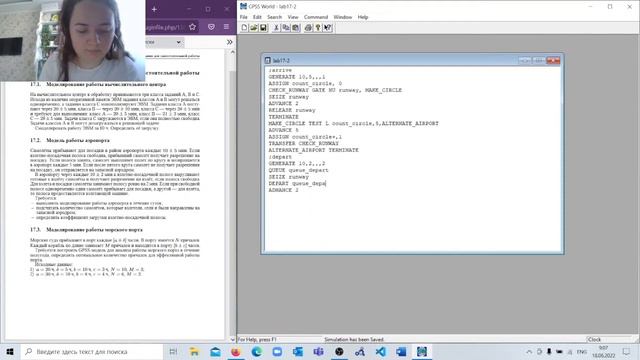Click the 'QUEUE queue_depart' code line
The height and width of the screenshot is (360, 640).
[298, 170]
